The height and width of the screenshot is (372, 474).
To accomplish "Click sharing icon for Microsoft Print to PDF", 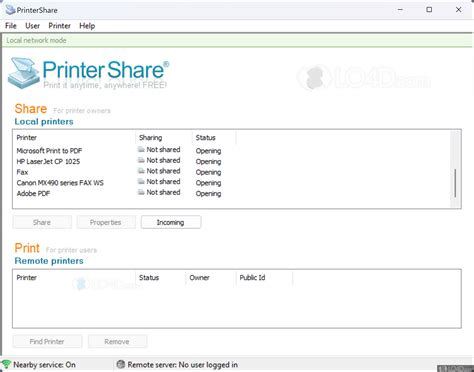I will click(141, 149).
